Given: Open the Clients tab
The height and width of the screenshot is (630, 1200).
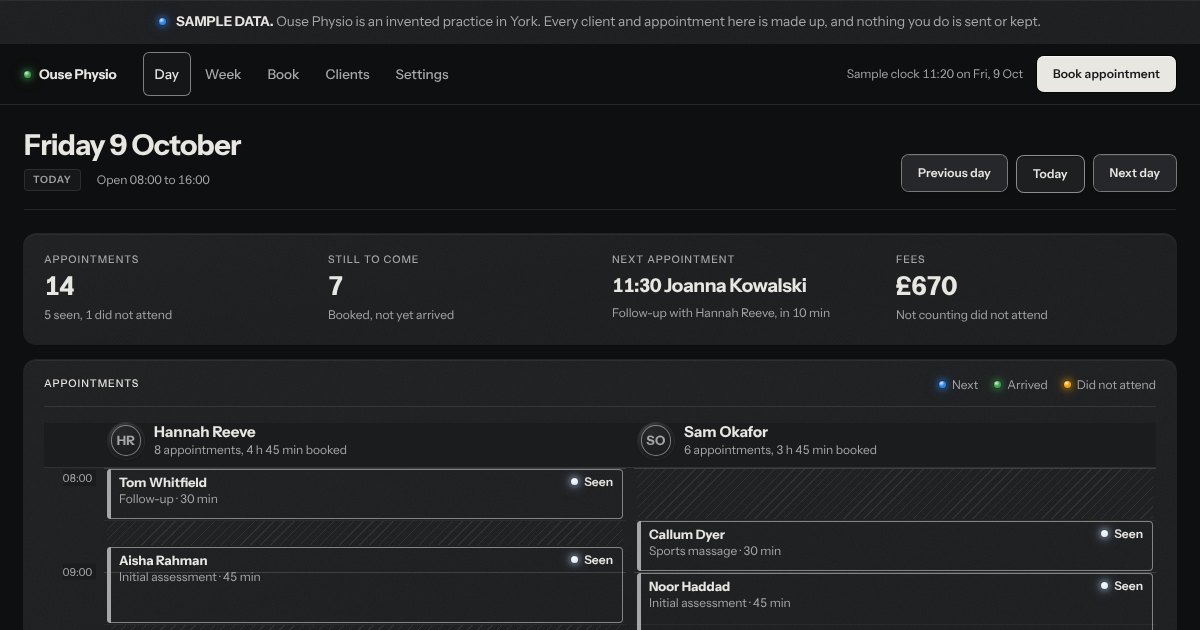Looking at the screenshot, I should pyautogui.click(x=347, y=74).
